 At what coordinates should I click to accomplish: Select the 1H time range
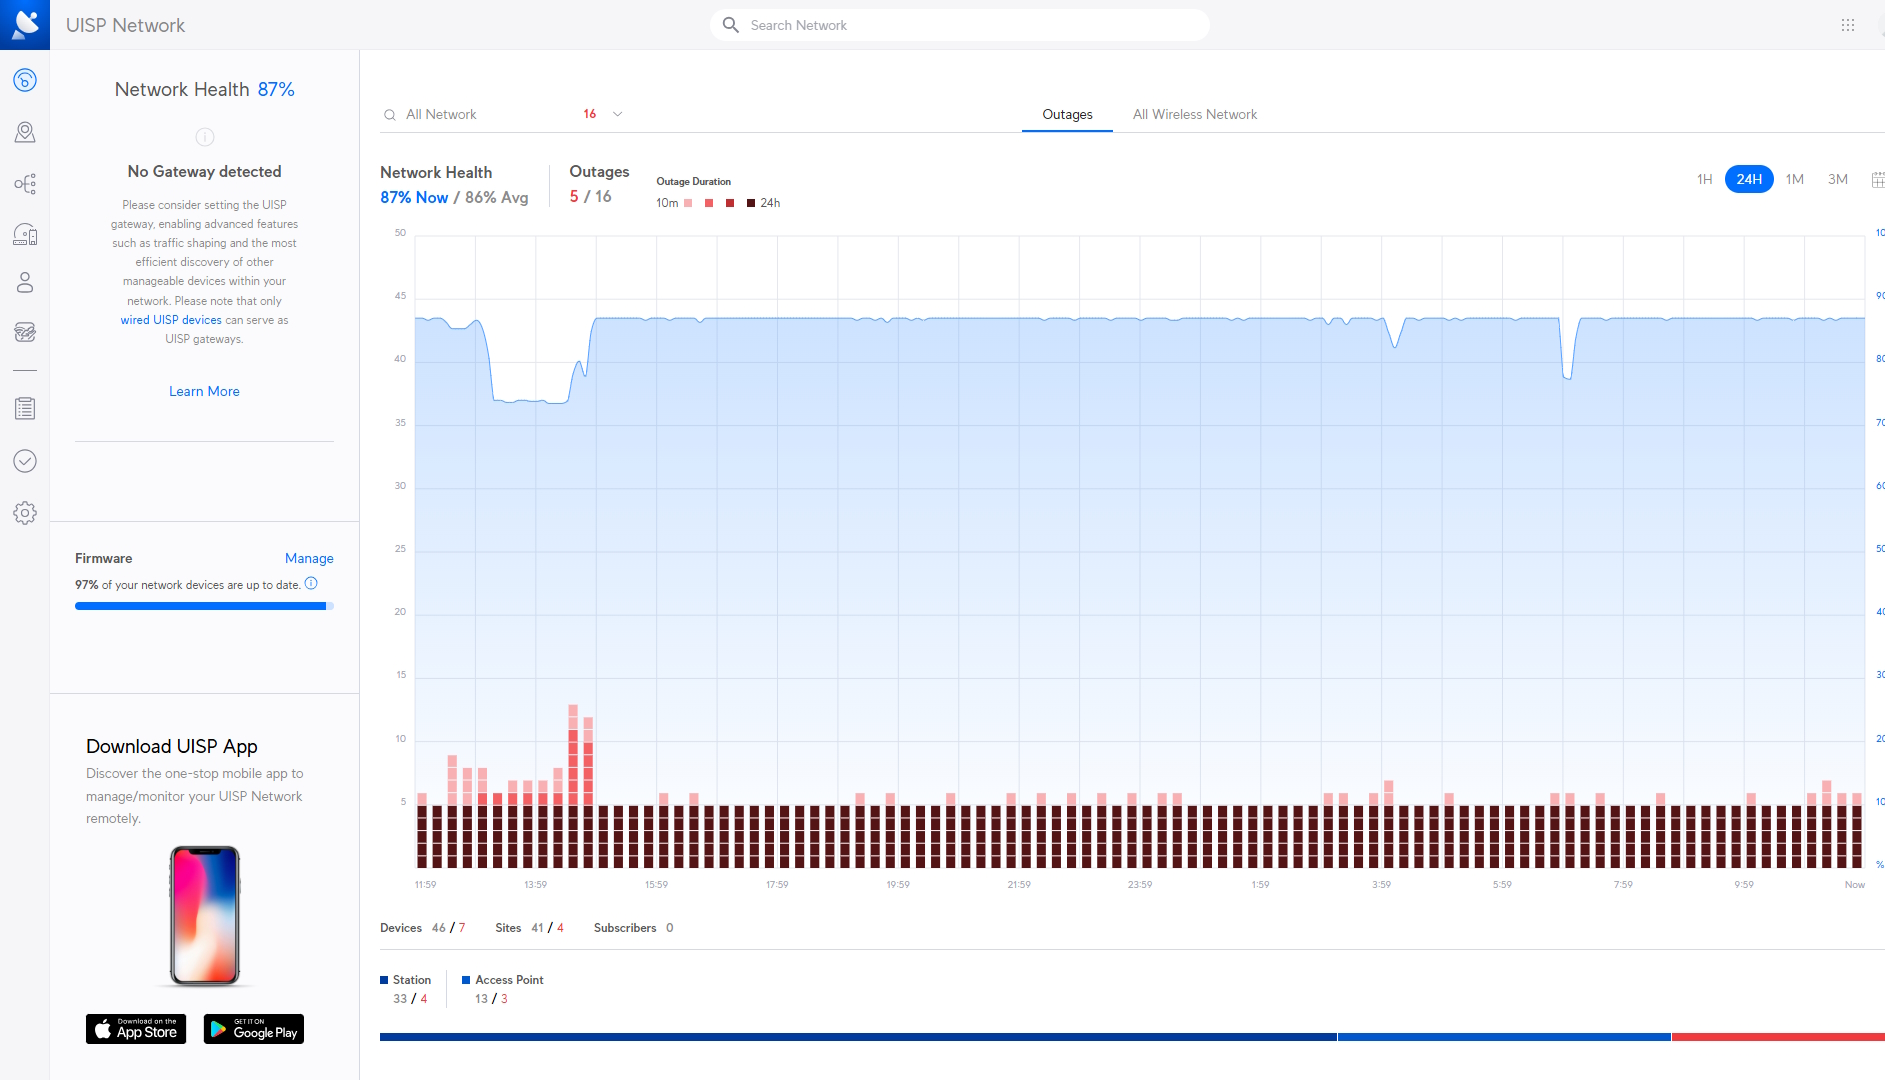1704,179
